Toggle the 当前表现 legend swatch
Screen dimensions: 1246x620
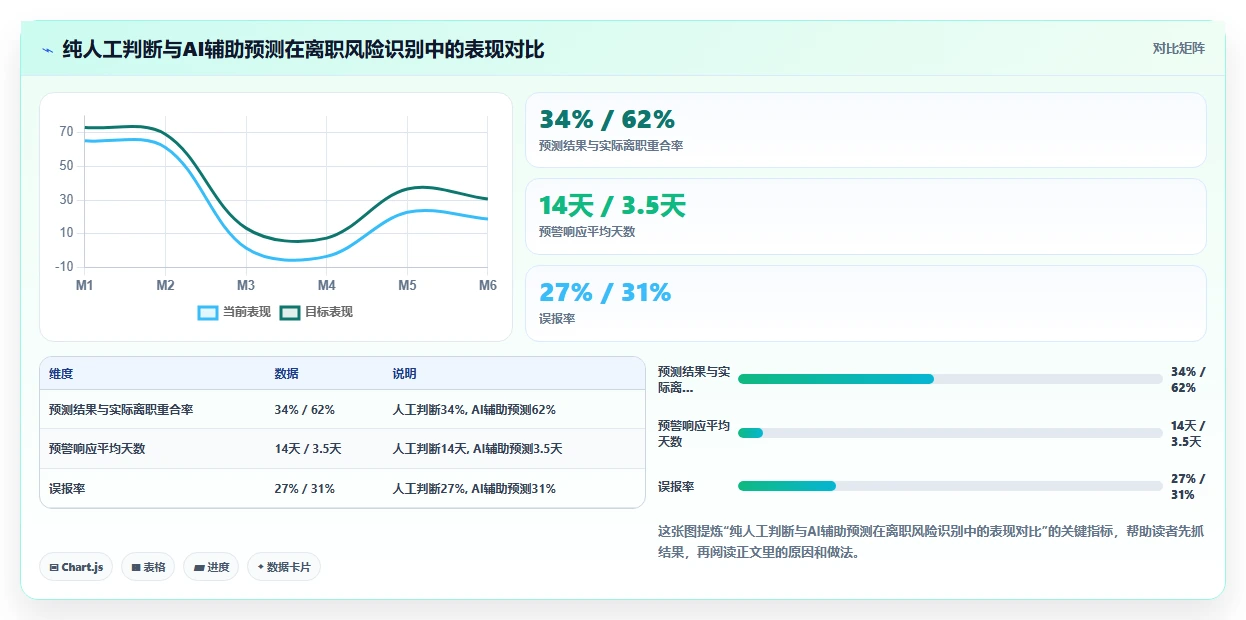point(208,313)
